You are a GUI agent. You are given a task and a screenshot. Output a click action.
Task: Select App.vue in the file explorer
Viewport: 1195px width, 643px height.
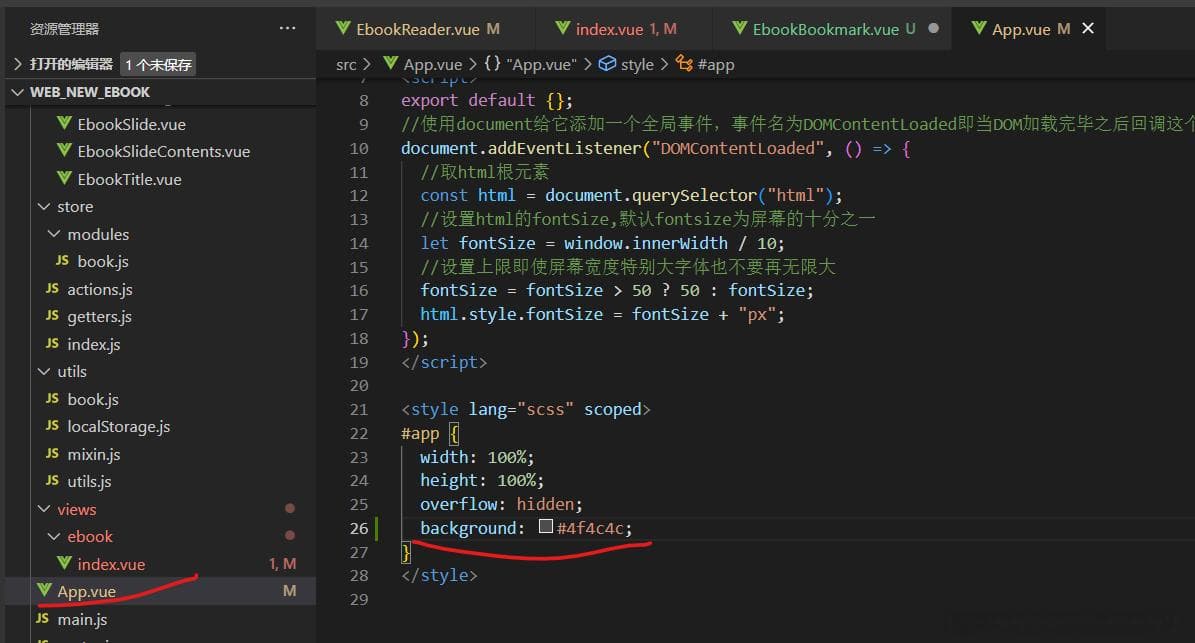pos(86,591)
